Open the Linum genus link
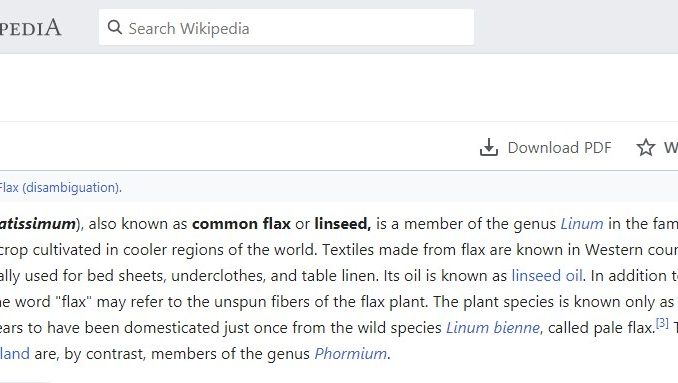This screenshot has width=678, height=383. click(582, 224)
